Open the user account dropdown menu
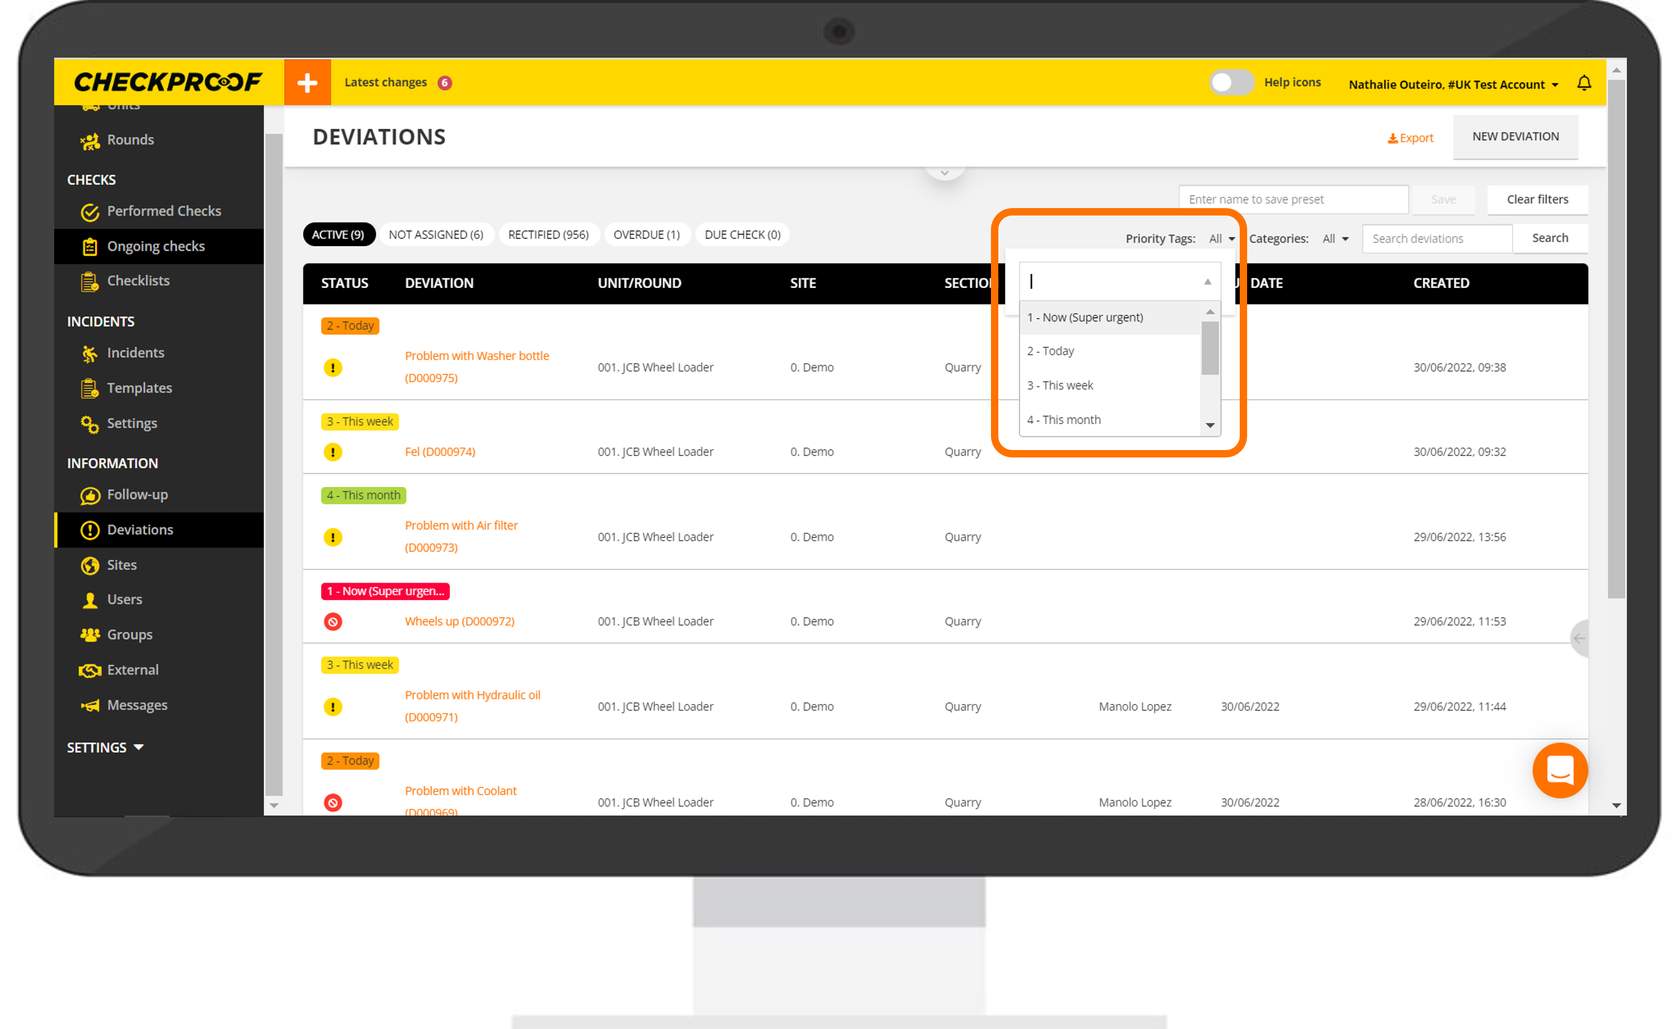1680x1029 pixels. (x=1453, y=85)
